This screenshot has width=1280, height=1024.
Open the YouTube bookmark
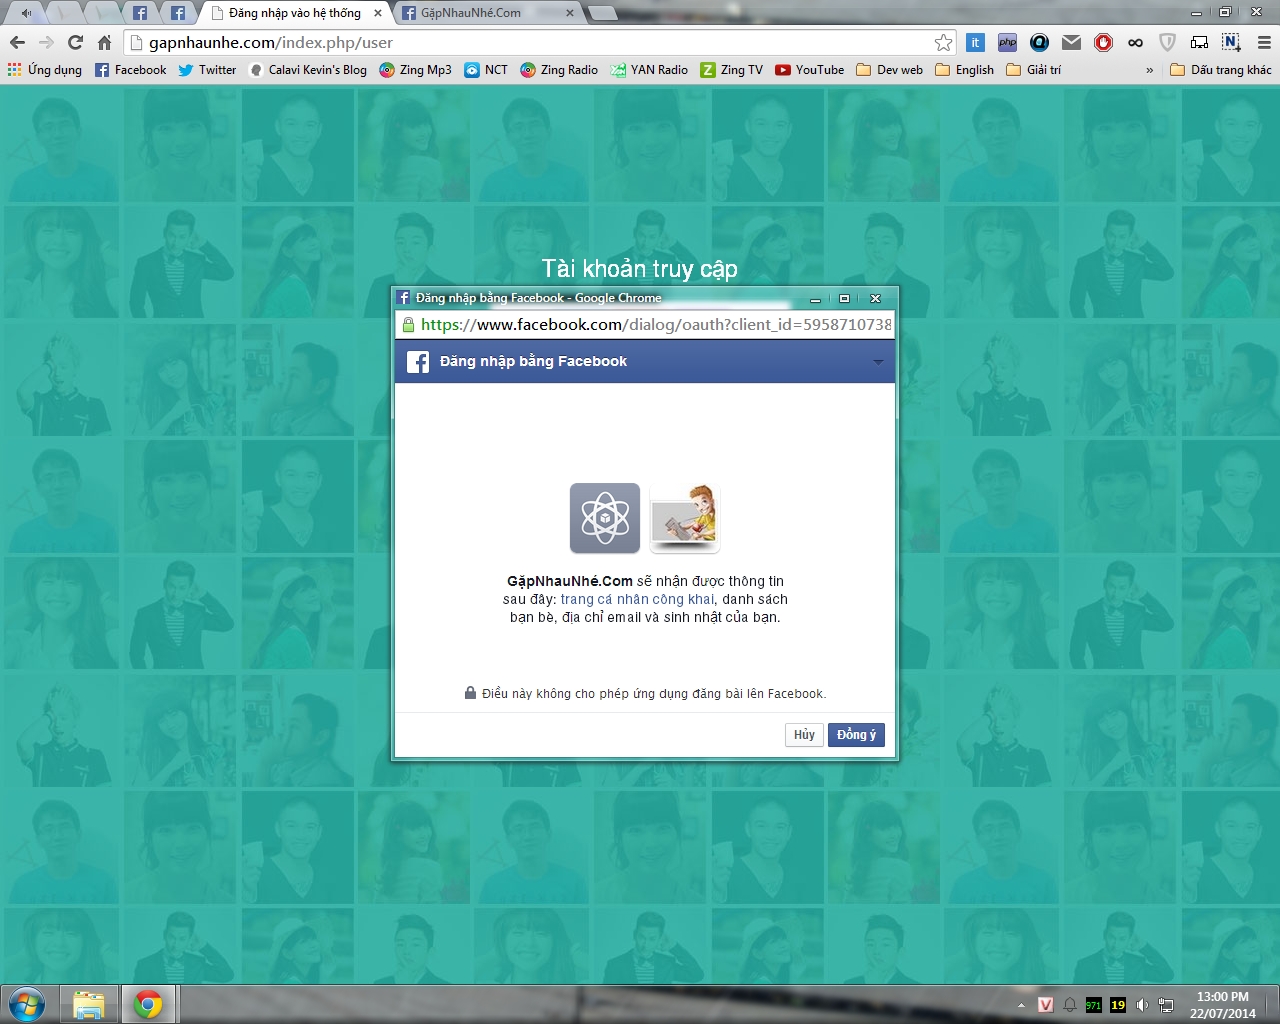coord(809,70)
